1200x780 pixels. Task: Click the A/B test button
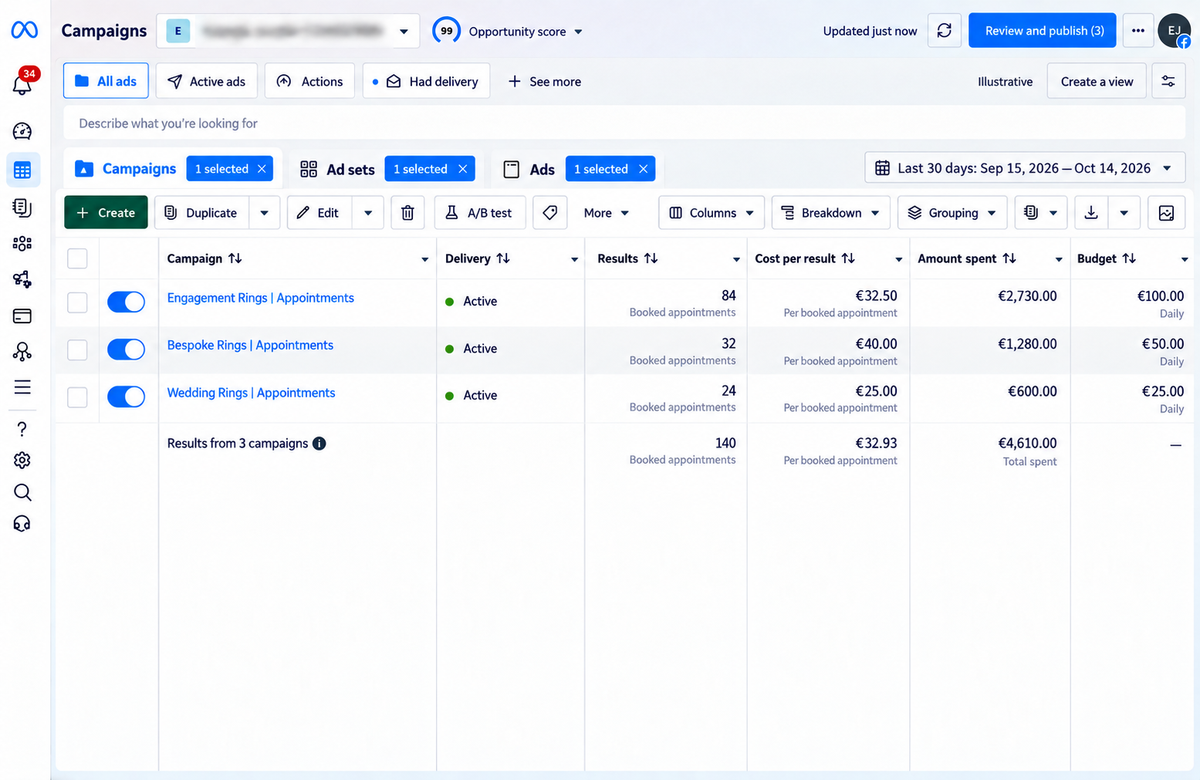click(479, 213)
